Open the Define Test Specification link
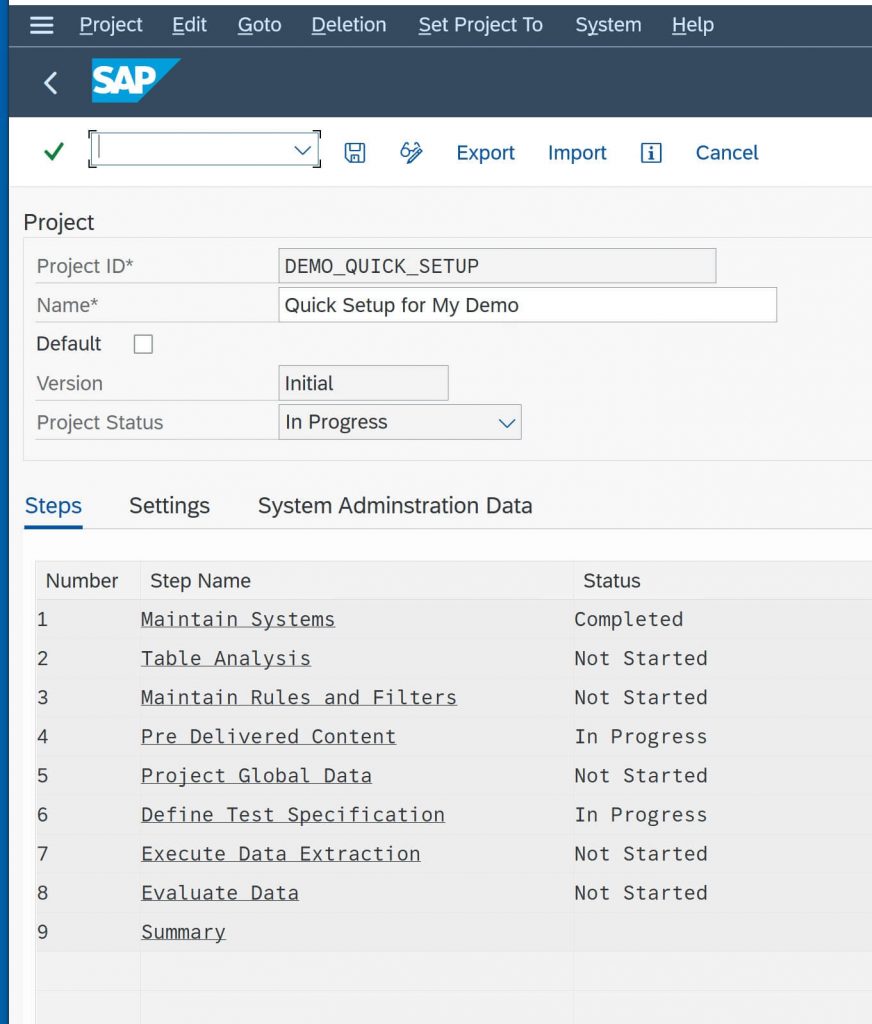The image size is (872, 1024). pos(293,815)
